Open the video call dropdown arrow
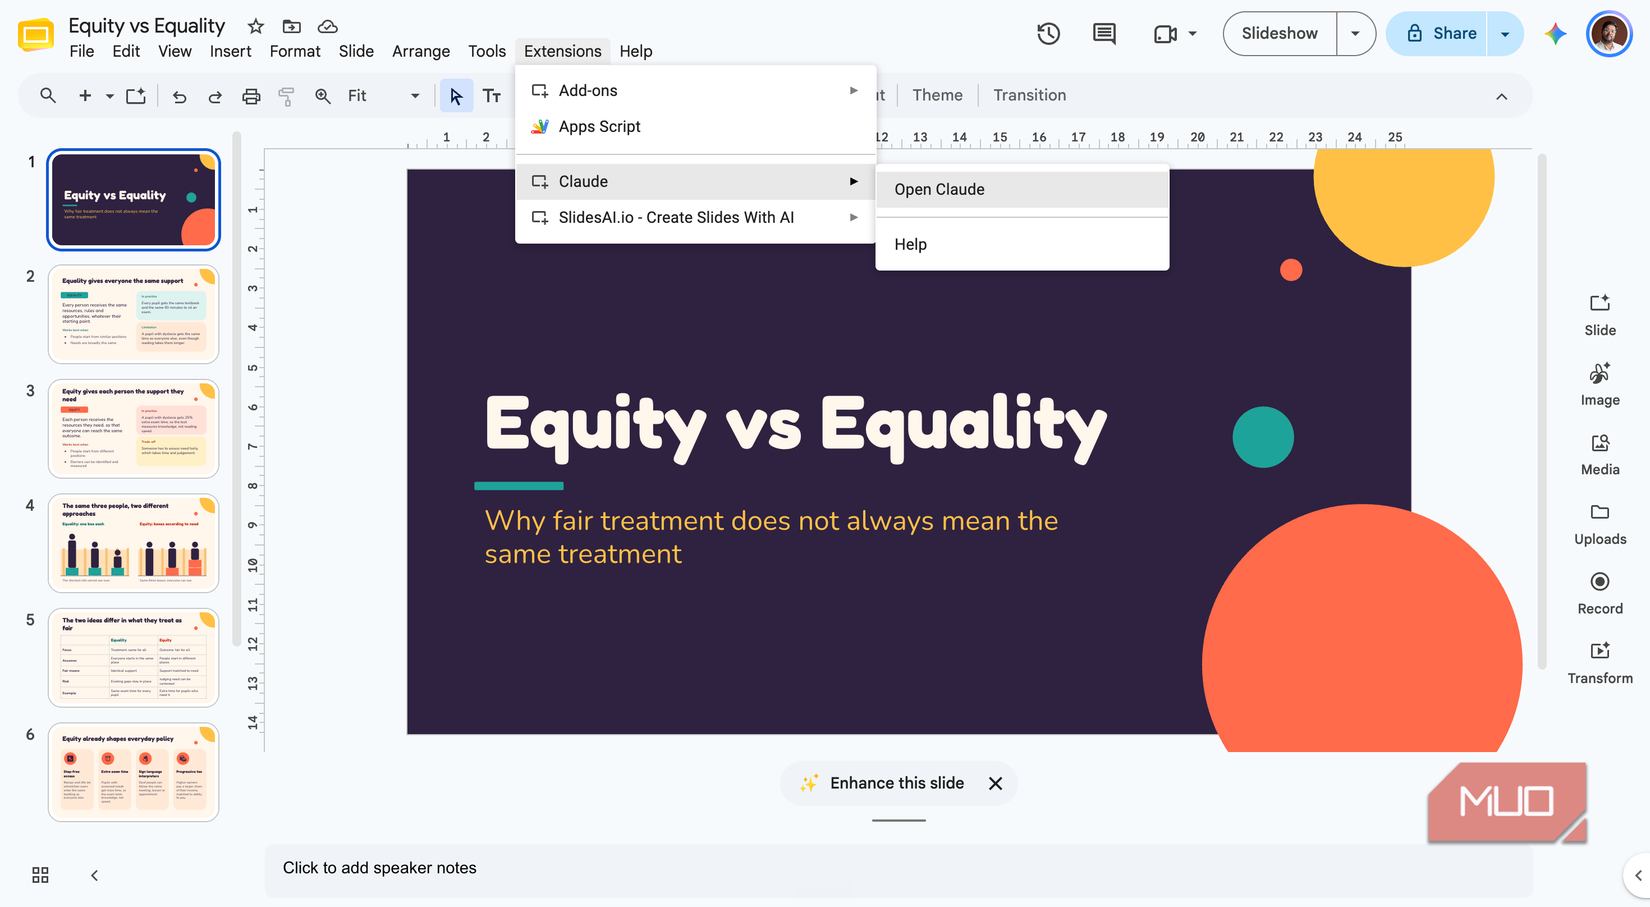1650x907 pixels. click(1192, 33)
